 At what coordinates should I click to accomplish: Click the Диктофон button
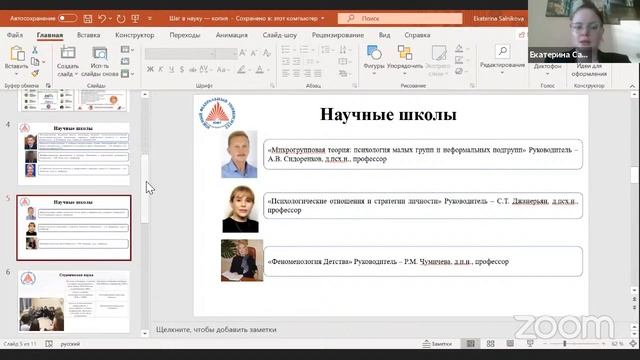(x=547, y=69)
